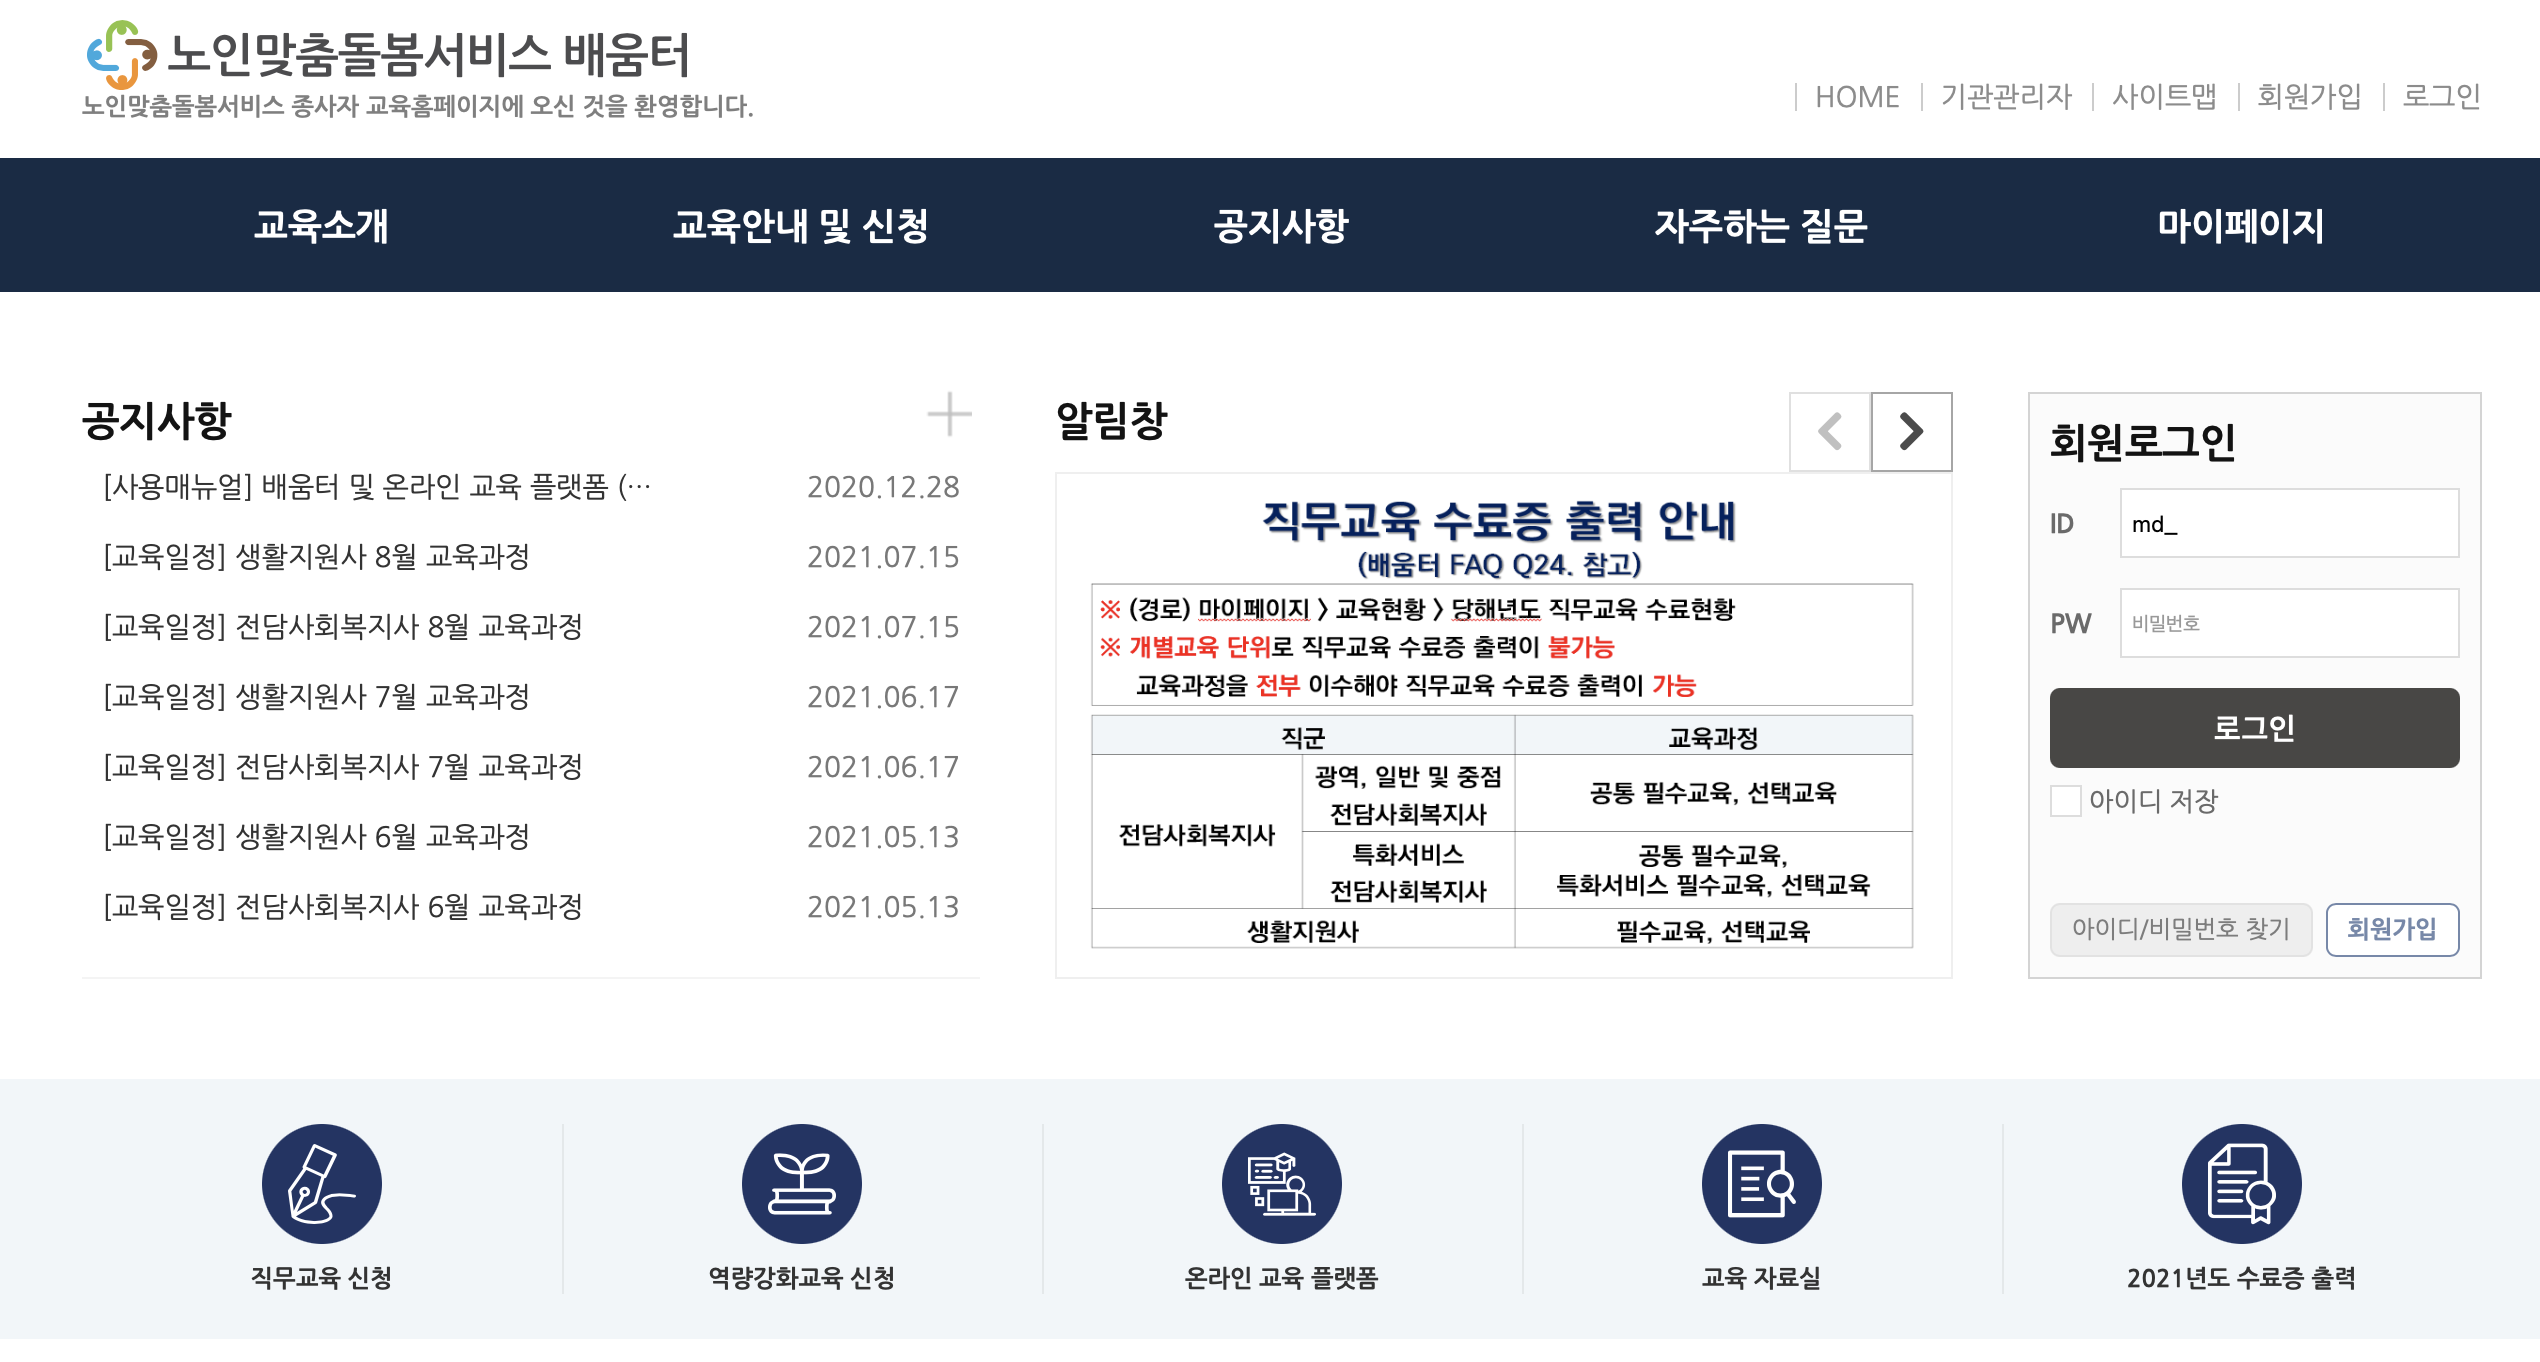The image size is (2540, 1362).
Task: Open the 자주하는 질문 menu
Action: (1760, 225)
